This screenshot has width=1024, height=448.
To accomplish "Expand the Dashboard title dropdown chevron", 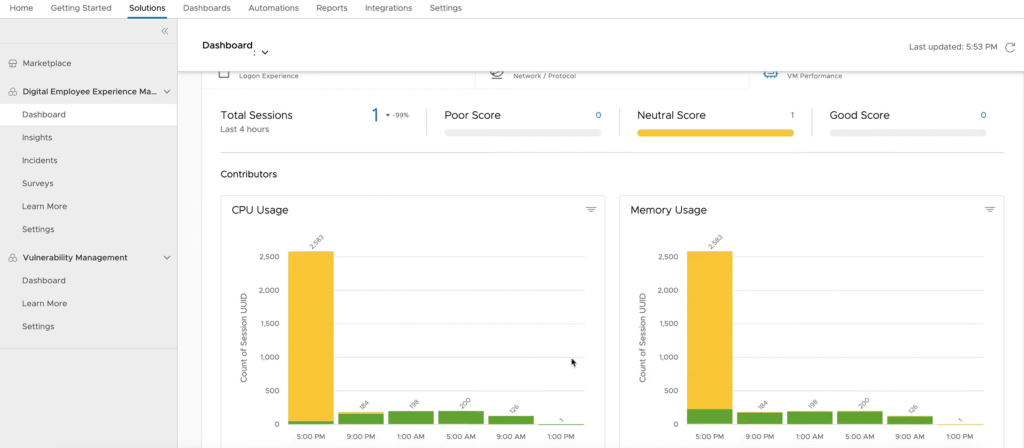I will coord(265,52).
